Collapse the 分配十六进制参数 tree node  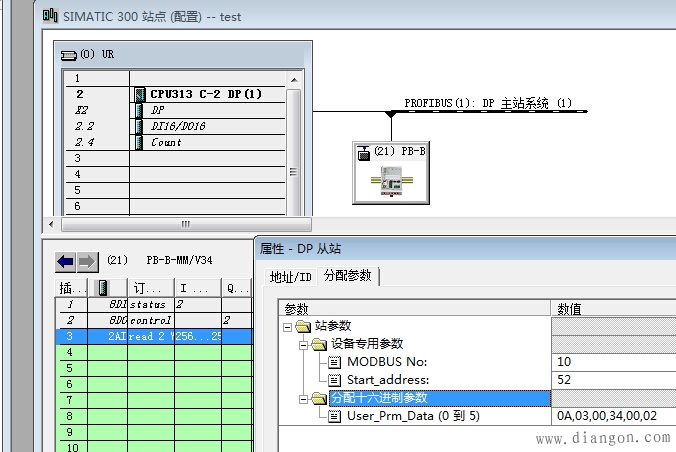pyautogui.click(x=304, y=399)
